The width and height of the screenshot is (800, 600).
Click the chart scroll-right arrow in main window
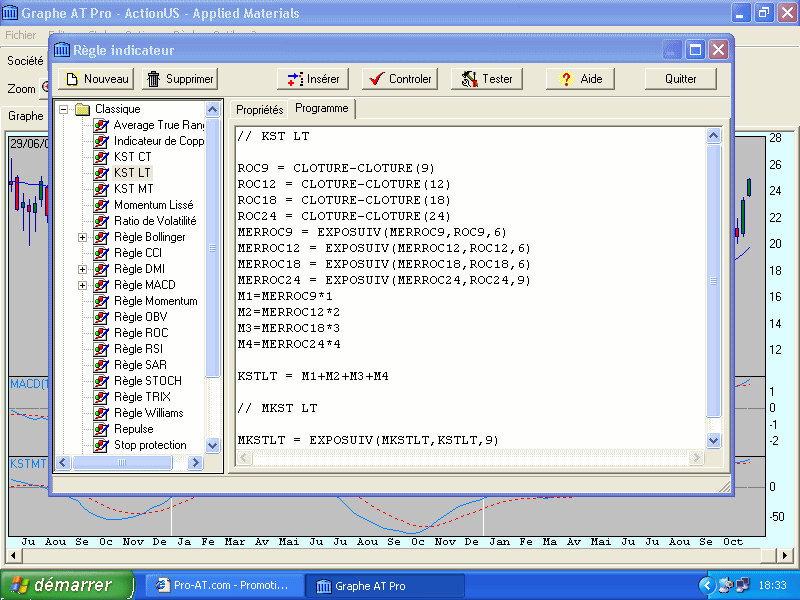click(x=785, y=555)
